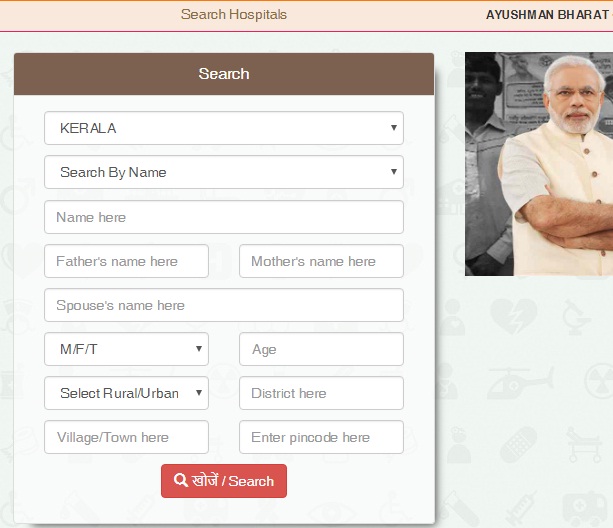Image resolution: width=613 pixels, height=528 pixels.
Task: Click the banner photo on the right
Action: click(539, 164)
